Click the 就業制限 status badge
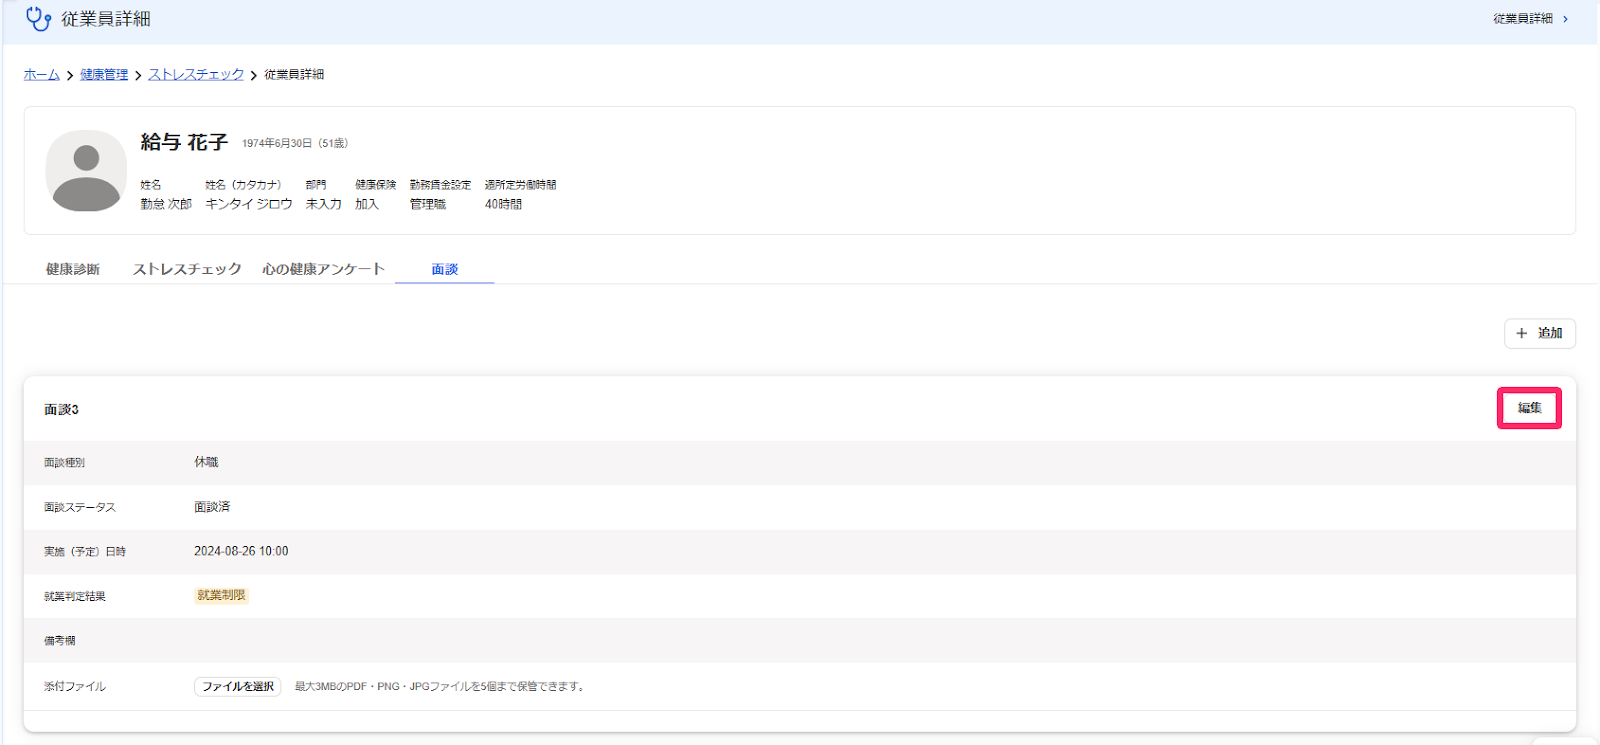 (x=221, y=595)
